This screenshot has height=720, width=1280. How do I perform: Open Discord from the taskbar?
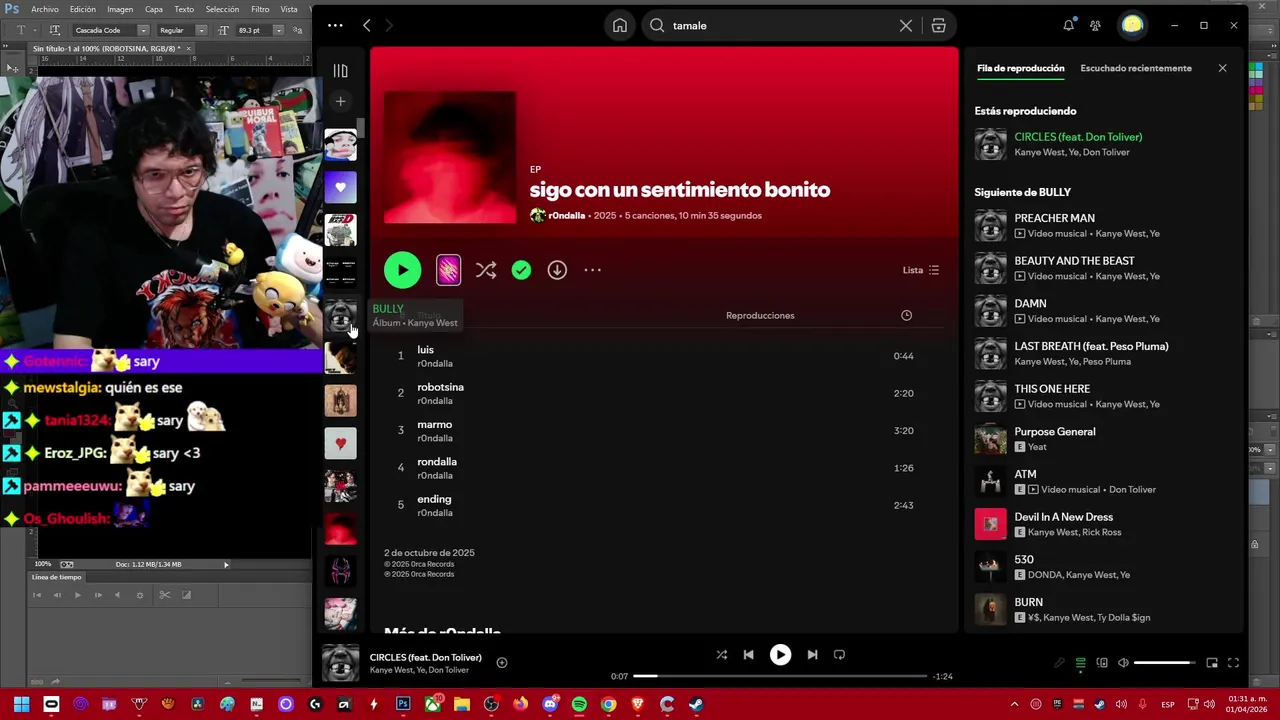coord(550,704)
